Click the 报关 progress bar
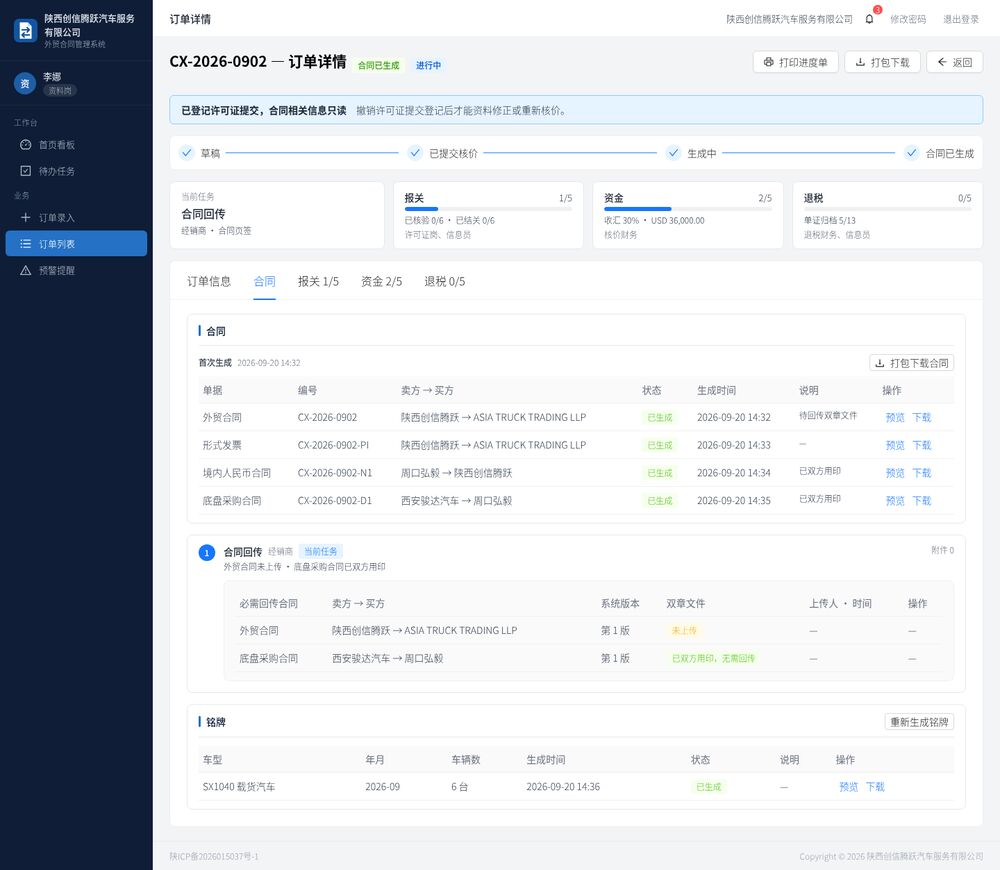1000x870 pixels. [x=488, y=209]
